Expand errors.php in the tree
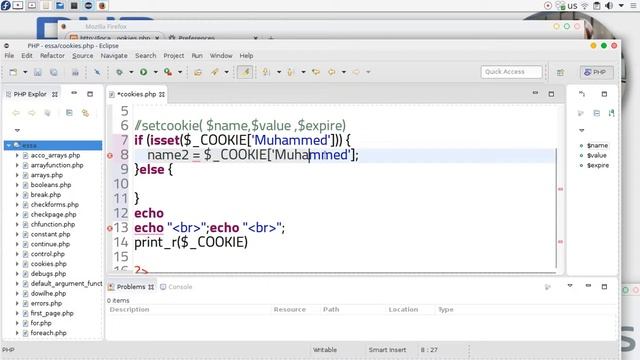The height and width of the screenshot is (360, 640). 17,303
